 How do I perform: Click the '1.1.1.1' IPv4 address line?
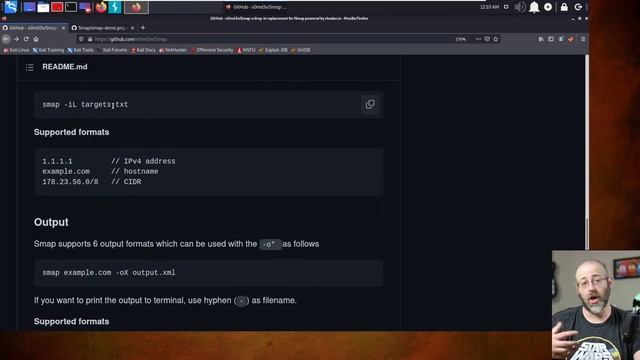[x=109, y=161]
